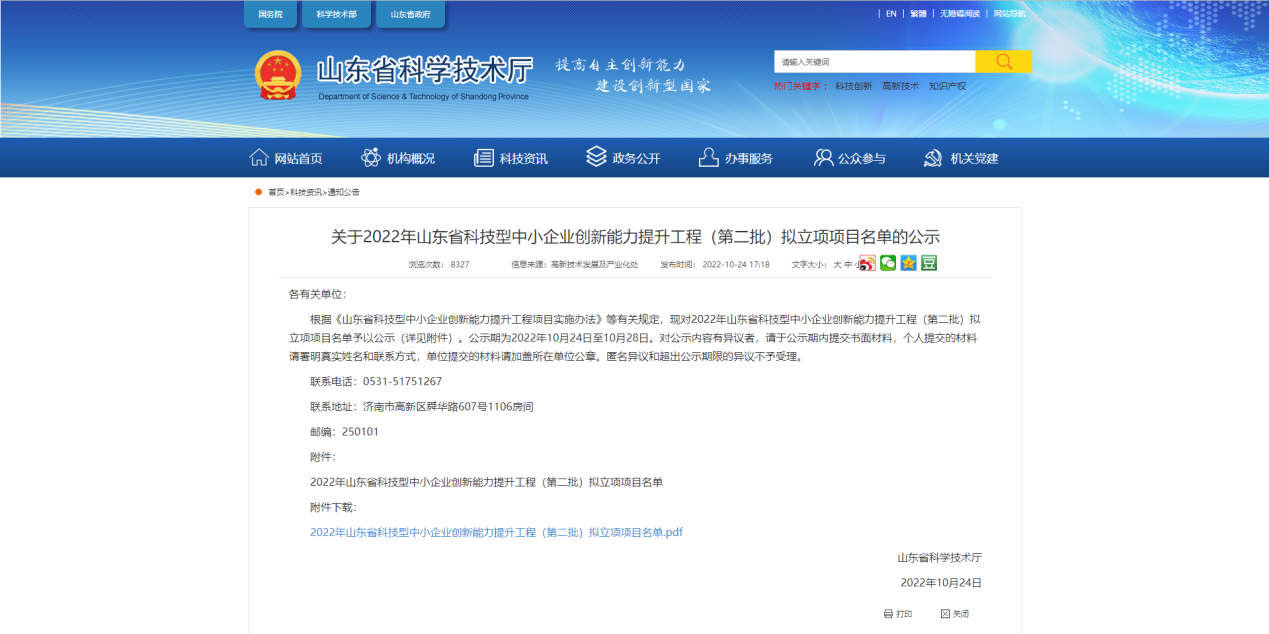The height and width of the screenshot is (634, 1269).
Task: Open 机关党建 in navigation bar
Action: 961,158
